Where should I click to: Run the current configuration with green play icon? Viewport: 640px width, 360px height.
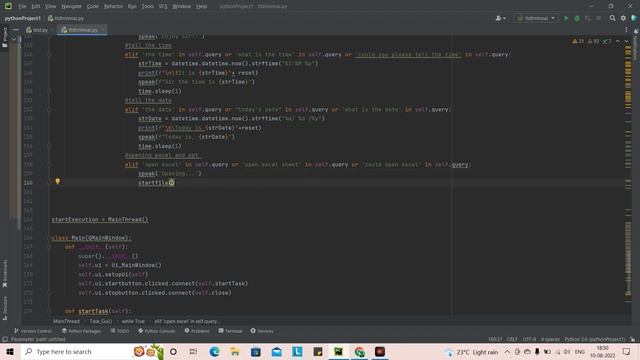pos(566,18)
